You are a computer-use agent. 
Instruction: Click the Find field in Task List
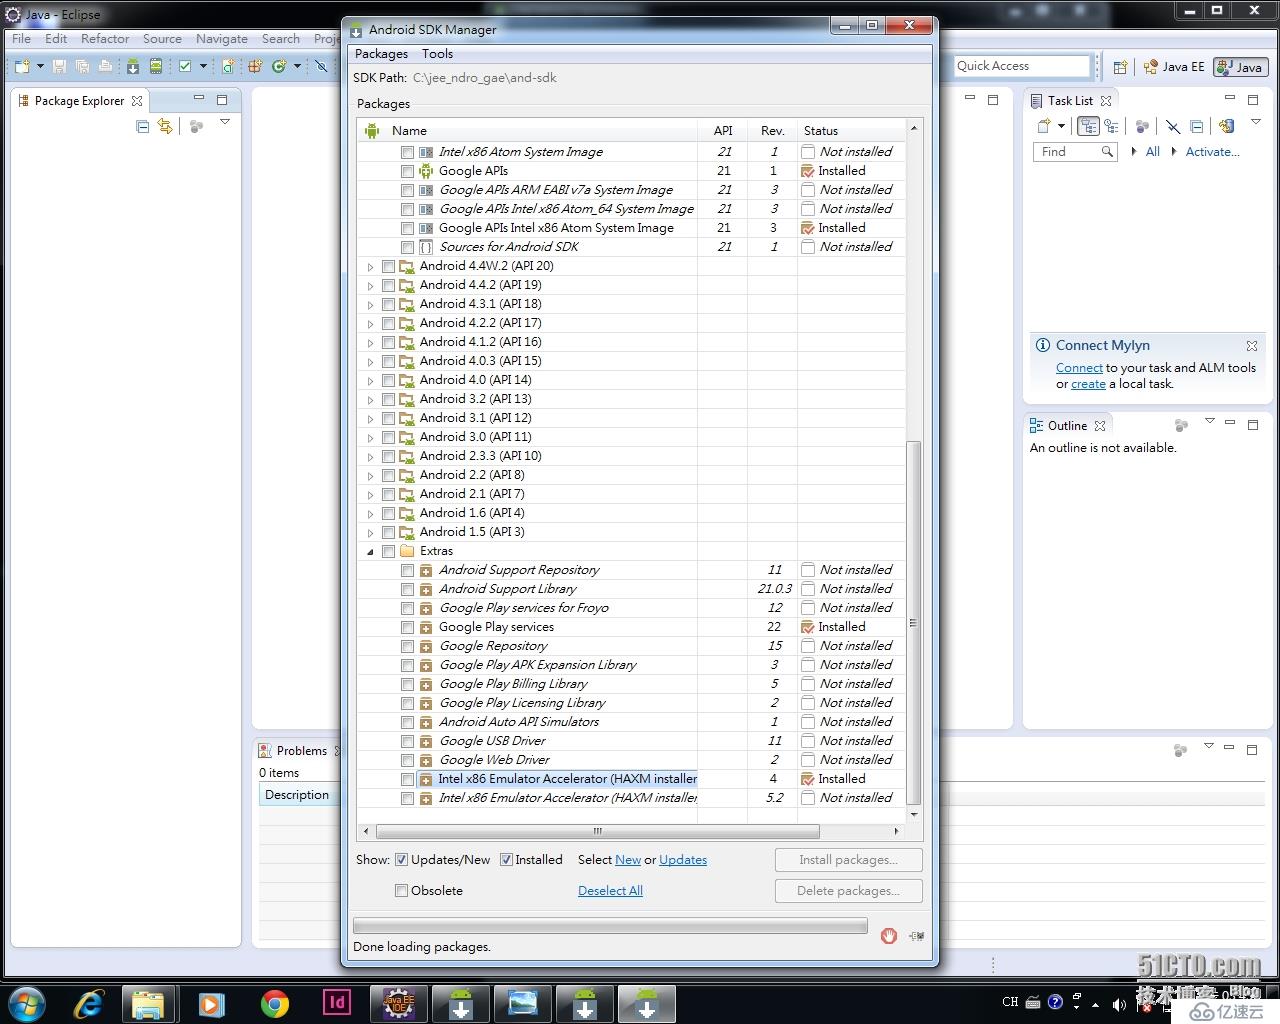point(1074,152)
